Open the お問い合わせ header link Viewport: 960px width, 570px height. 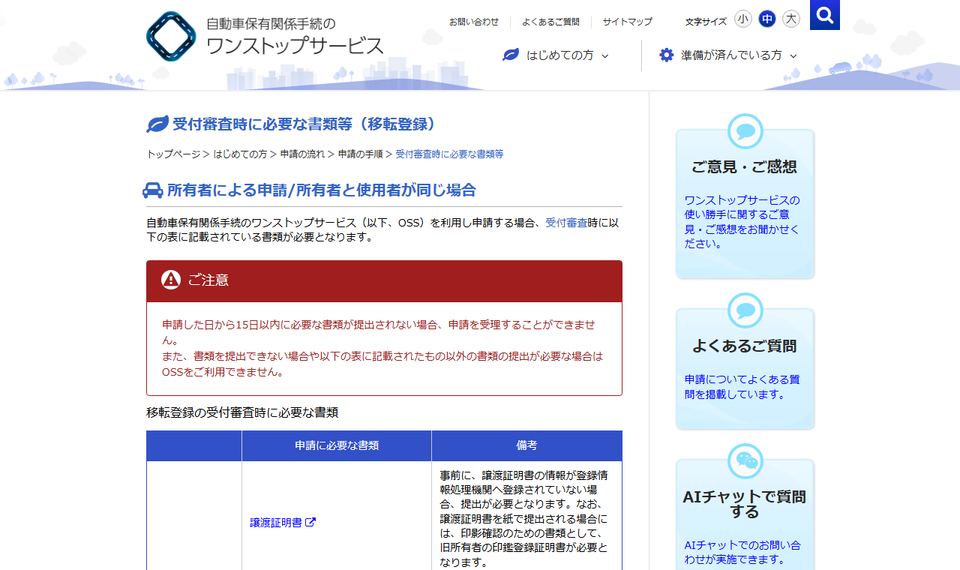[x=474, y=22]
